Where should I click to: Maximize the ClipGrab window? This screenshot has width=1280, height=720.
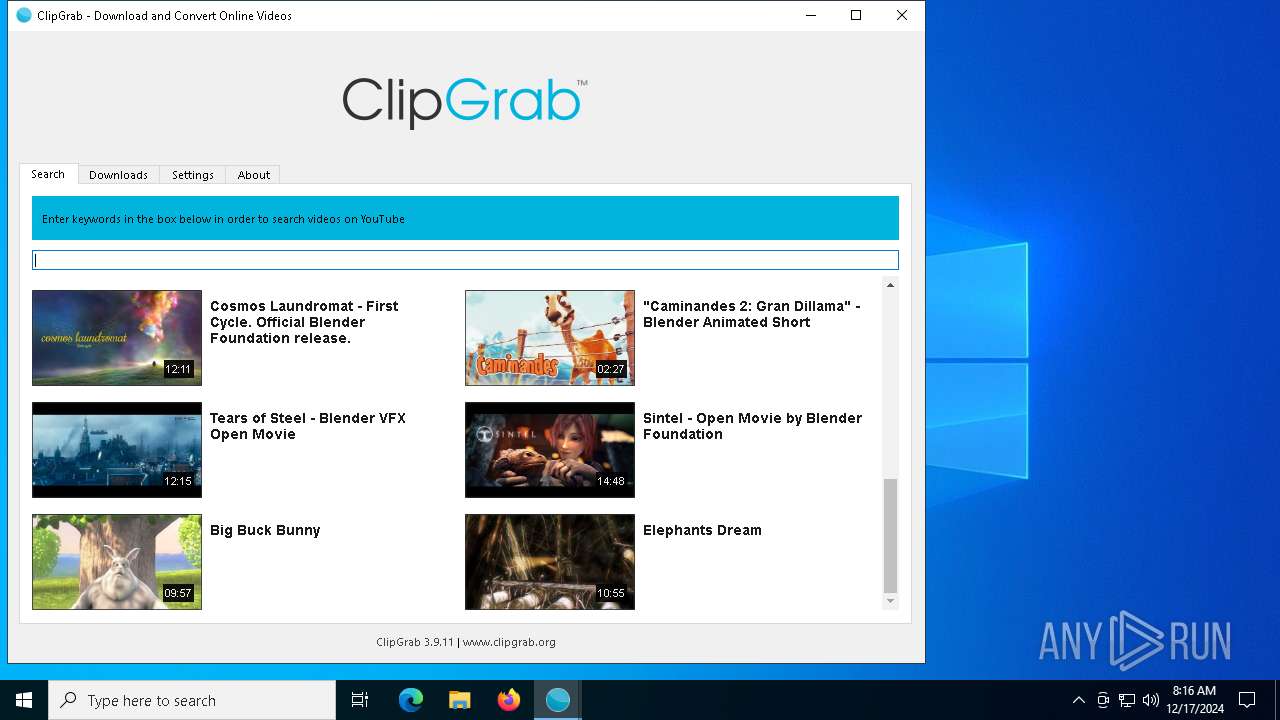coord(856,16)
